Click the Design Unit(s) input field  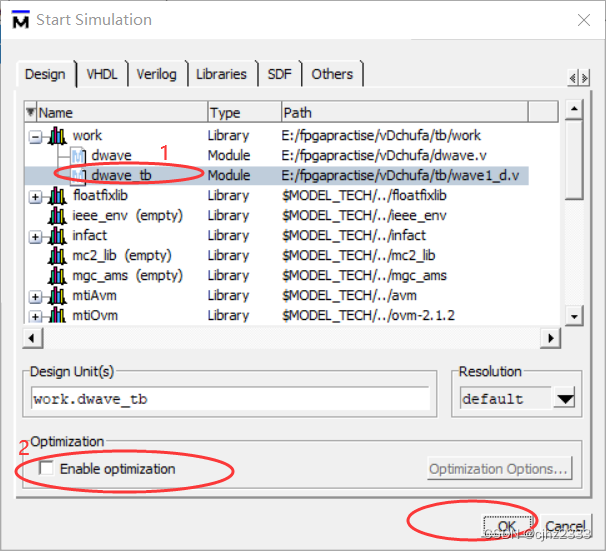[x=230, y=398]
